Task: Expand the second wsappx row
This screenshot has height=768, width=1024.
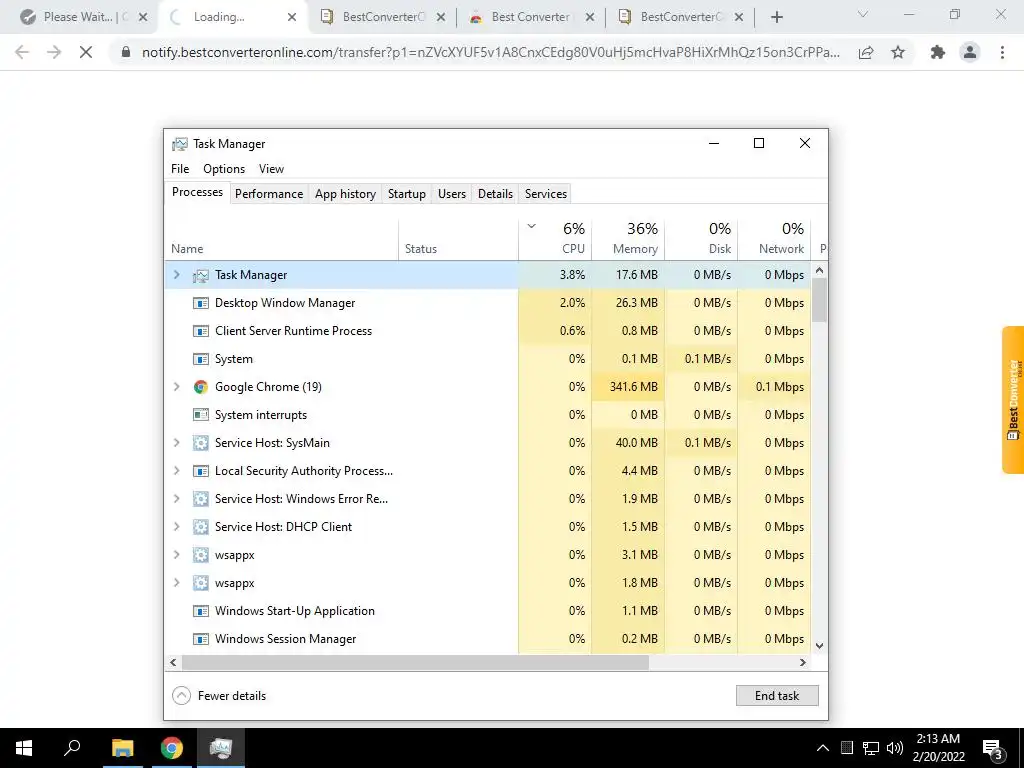Action: [176, 583]
